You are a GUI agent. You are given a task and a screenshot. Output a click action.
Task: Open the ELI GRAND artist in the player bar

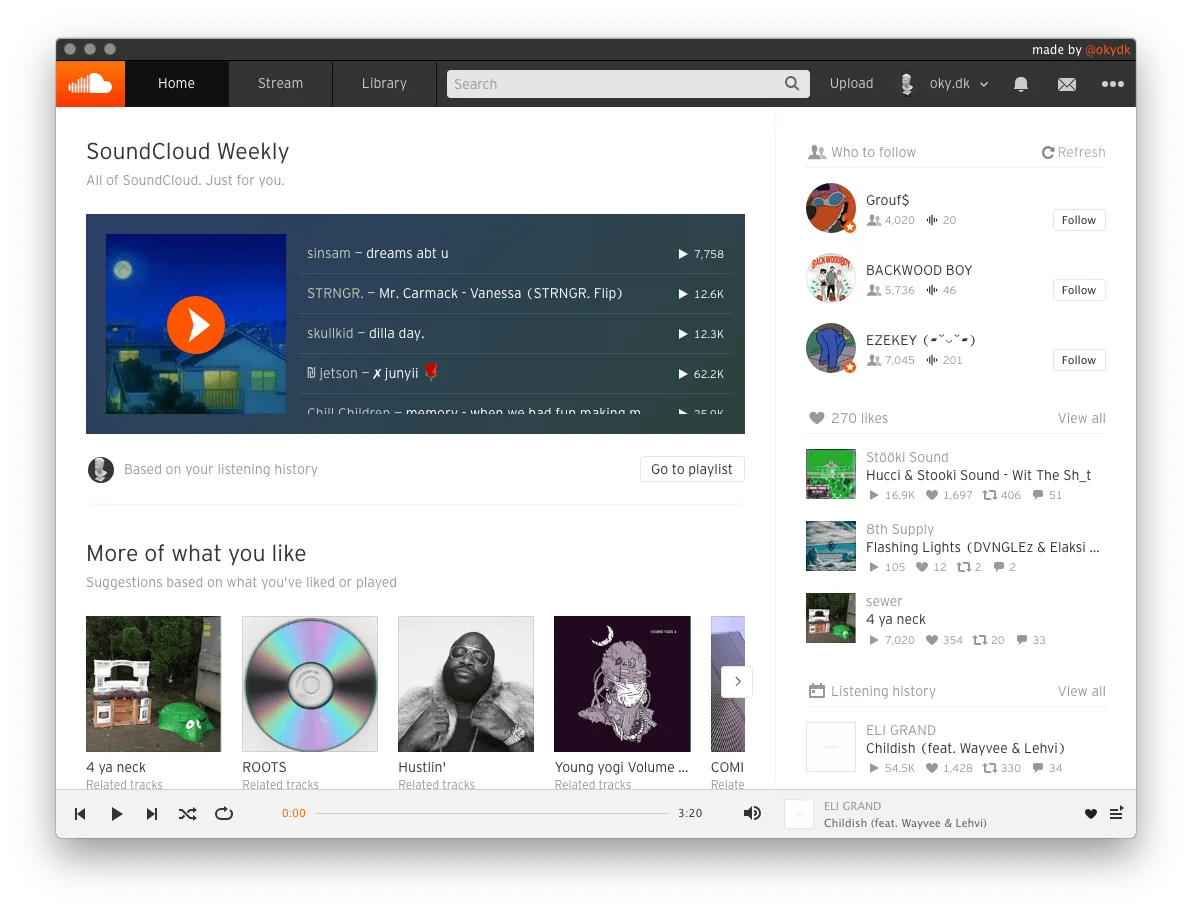point(852,806)
